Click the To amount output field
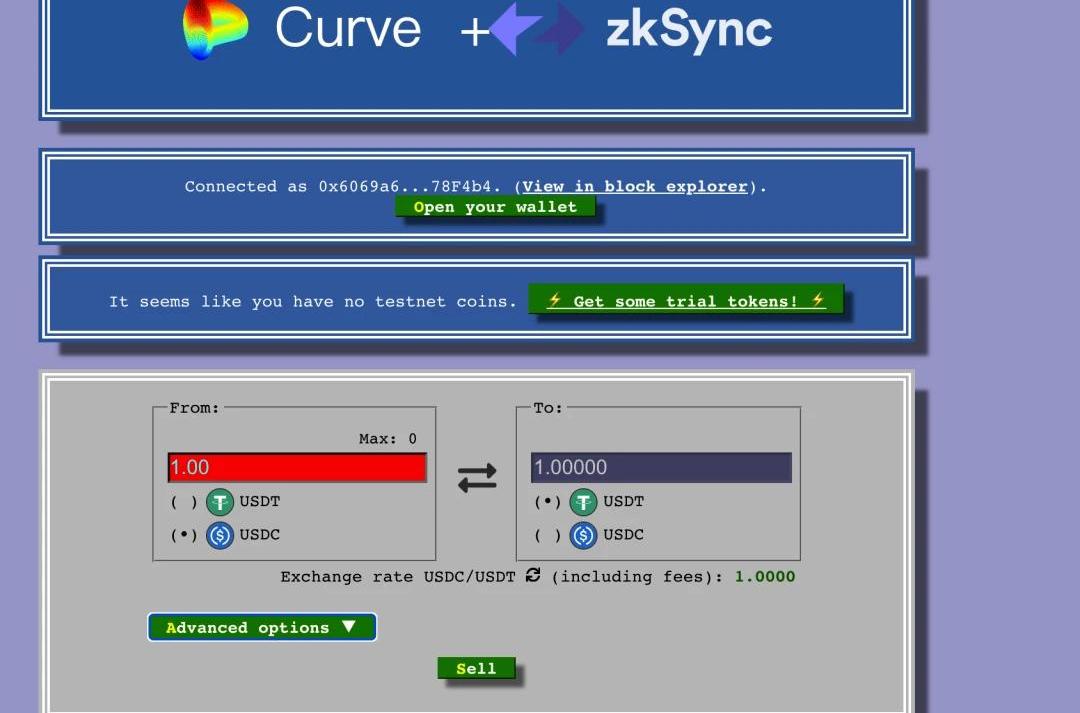1080x713 pixels. pos(661,467)
